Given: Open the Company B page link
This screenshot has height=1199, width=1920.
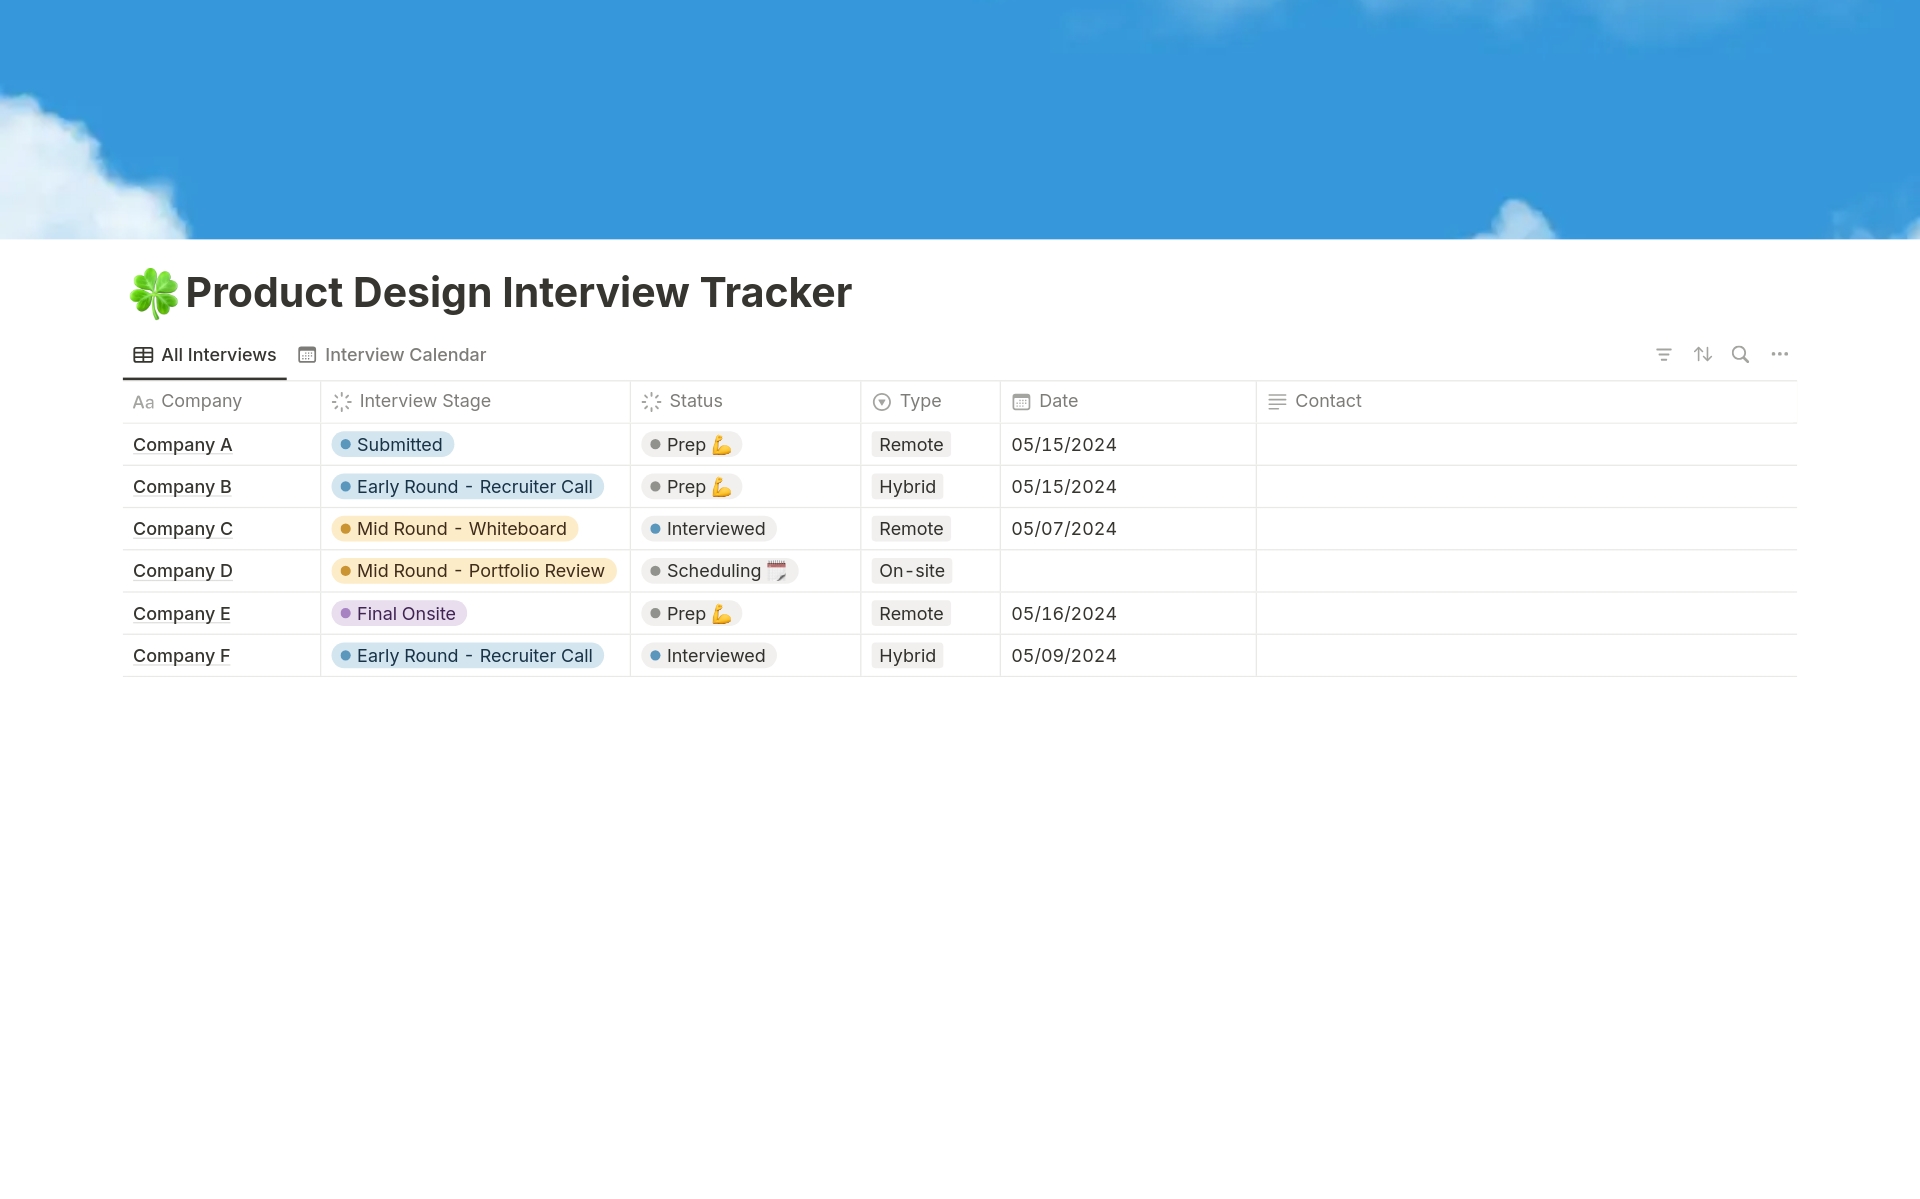Looking at the screenshot, I should 181,486.
